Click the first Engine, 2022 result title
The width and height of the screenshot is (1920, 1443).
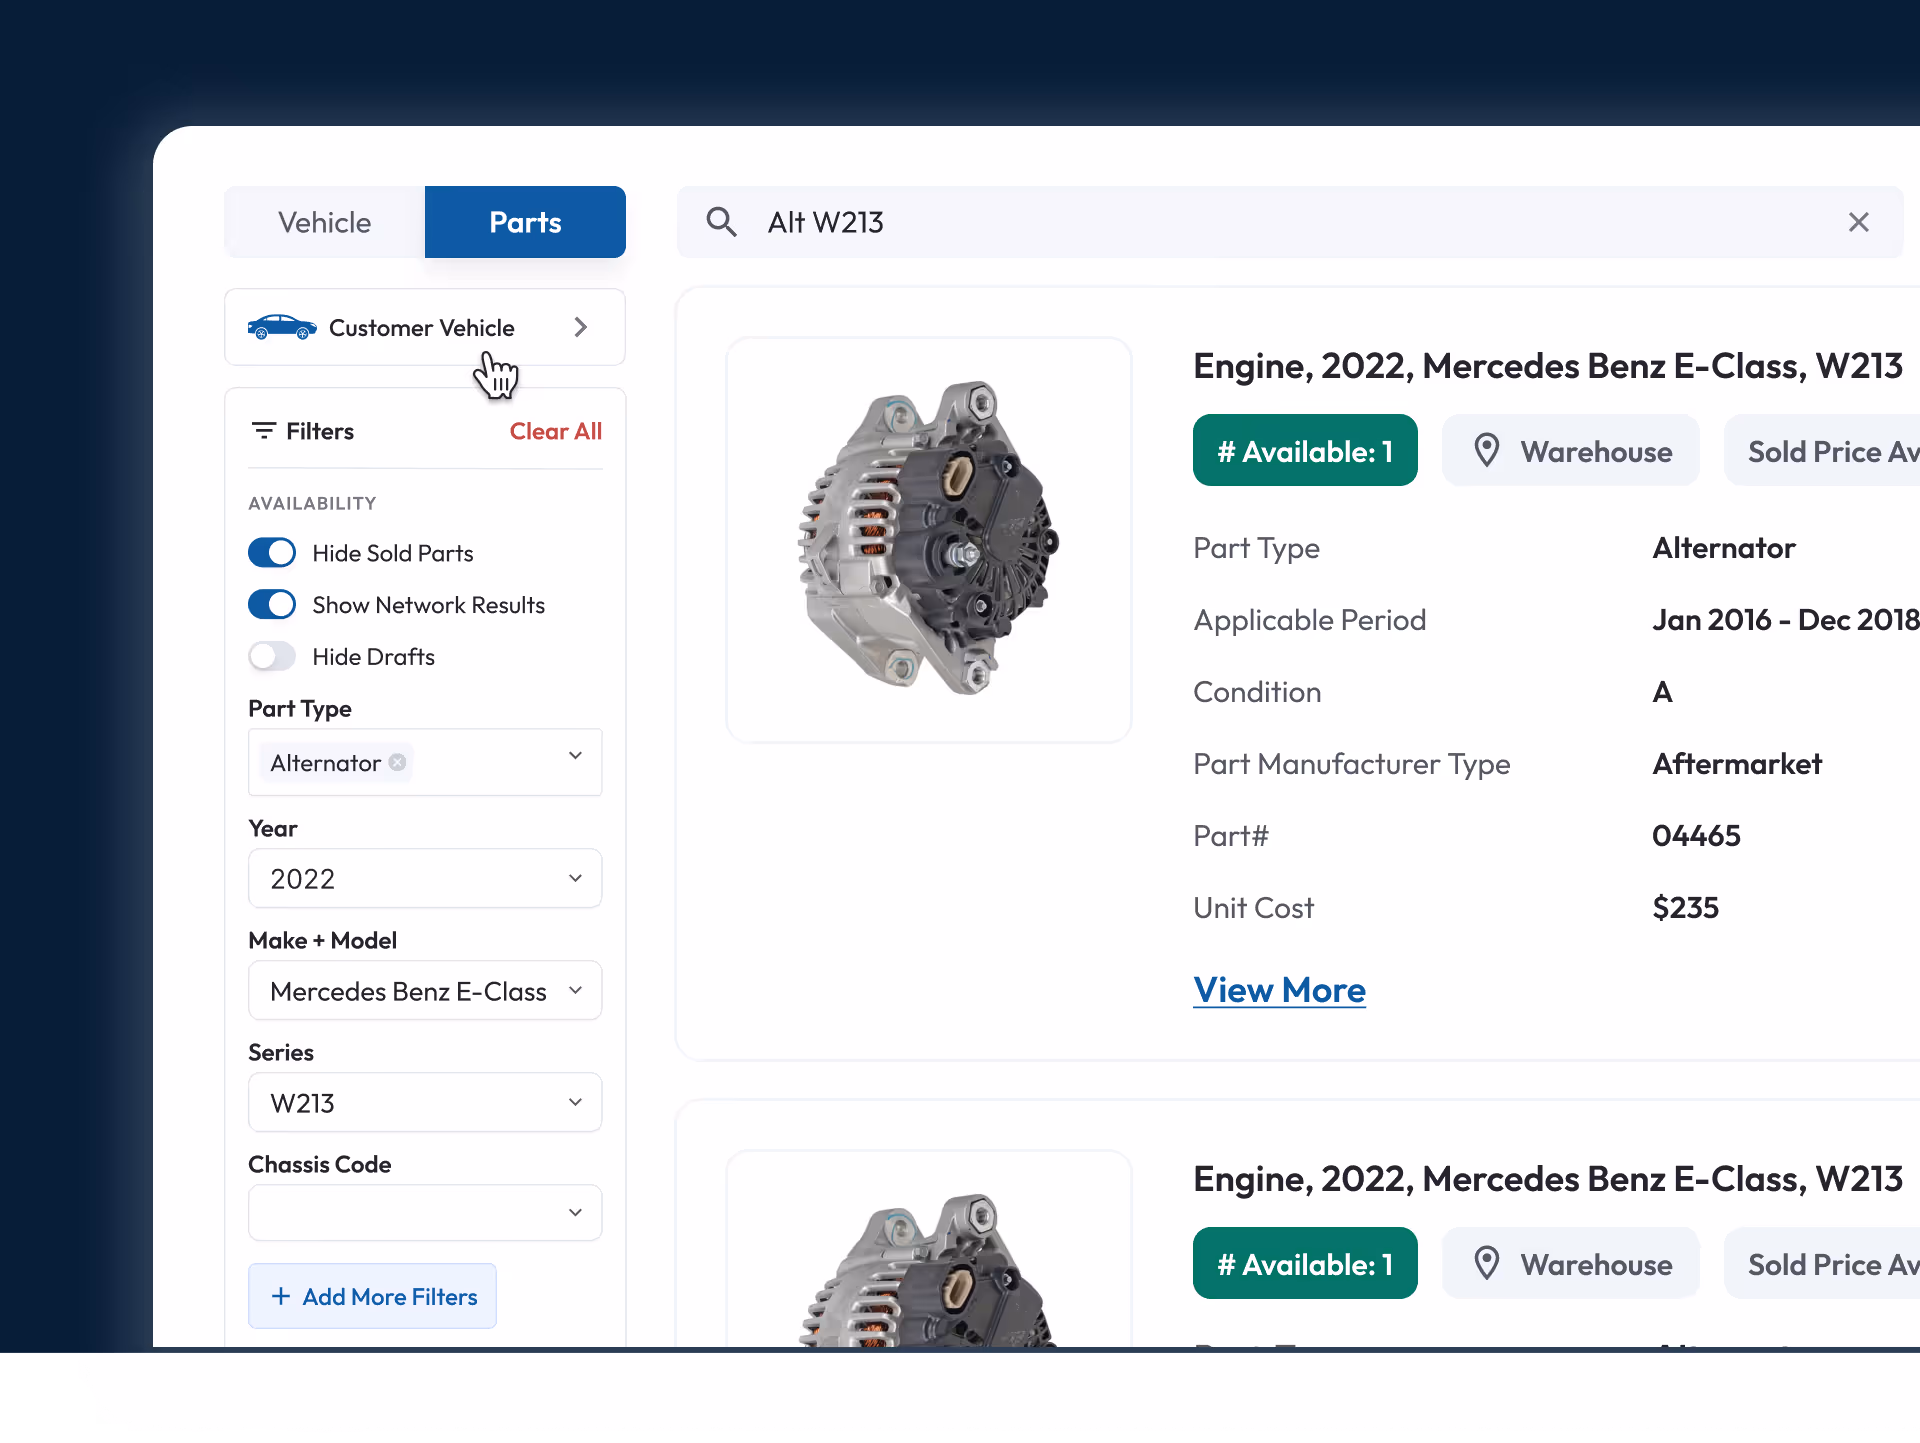click(1548, 366)
